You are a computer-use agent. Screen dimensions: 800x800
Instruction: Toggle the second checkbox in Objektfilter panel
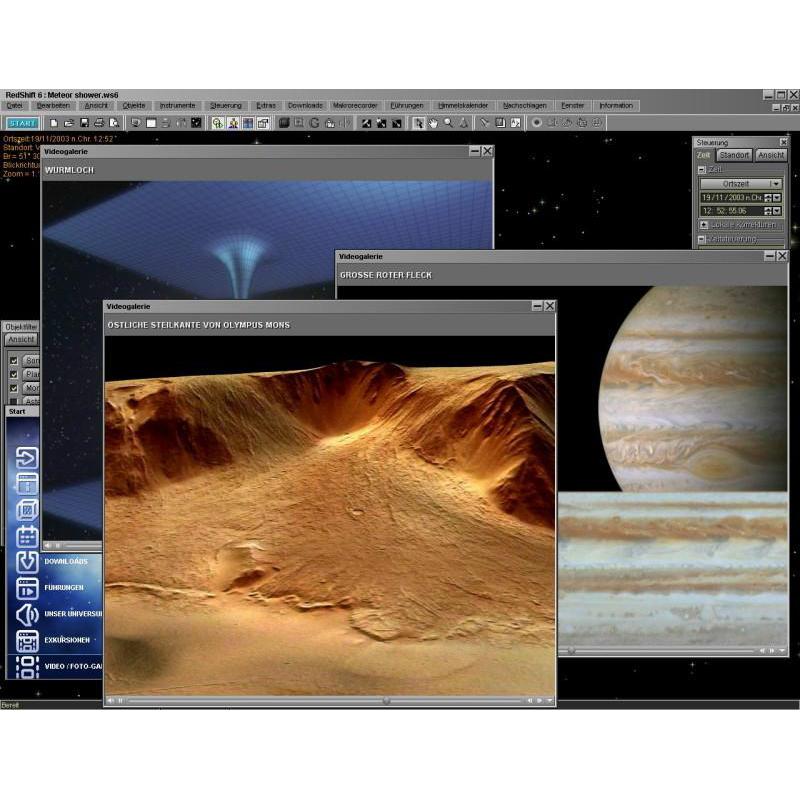coord(14,374)
